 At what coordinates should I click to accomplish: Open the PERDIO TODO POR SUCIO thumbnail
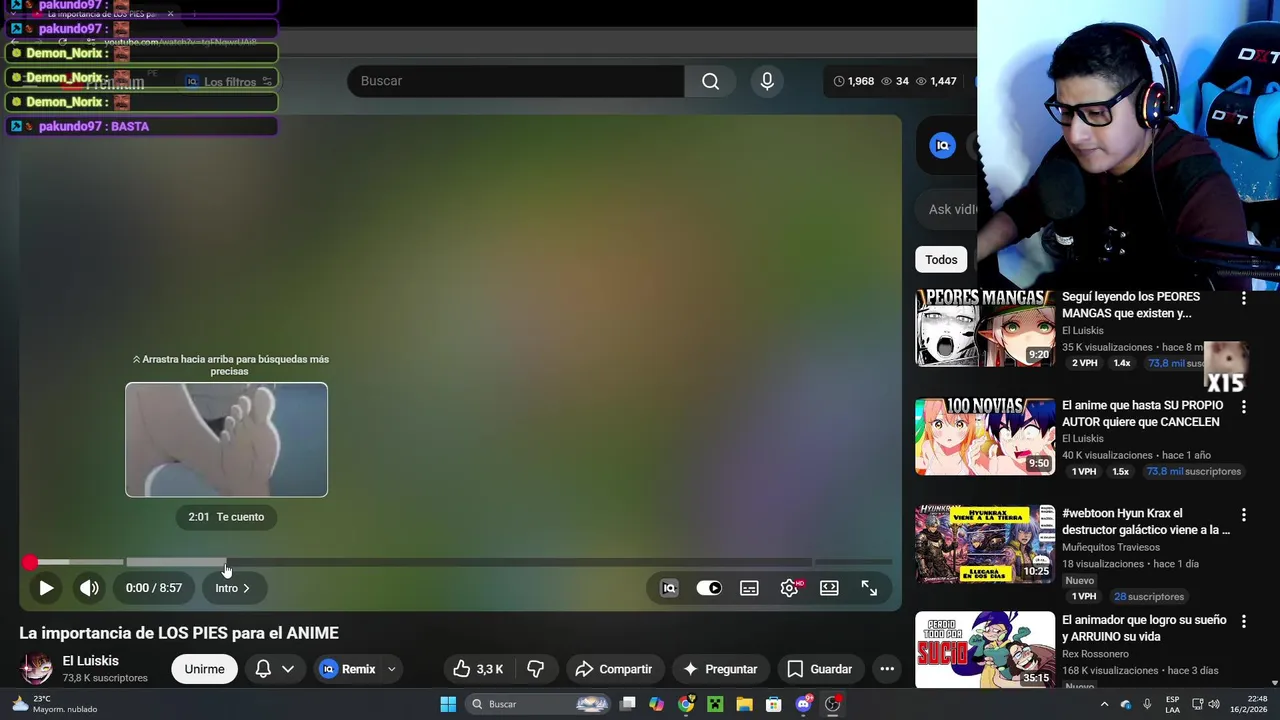pyautogui.click(x=985, y=650)
